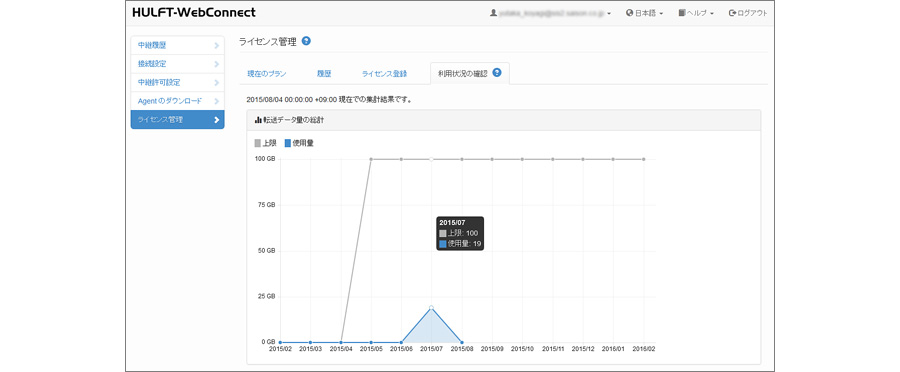Click the logout arrow icon
This screenshot has width=900, height=372.
732,13
